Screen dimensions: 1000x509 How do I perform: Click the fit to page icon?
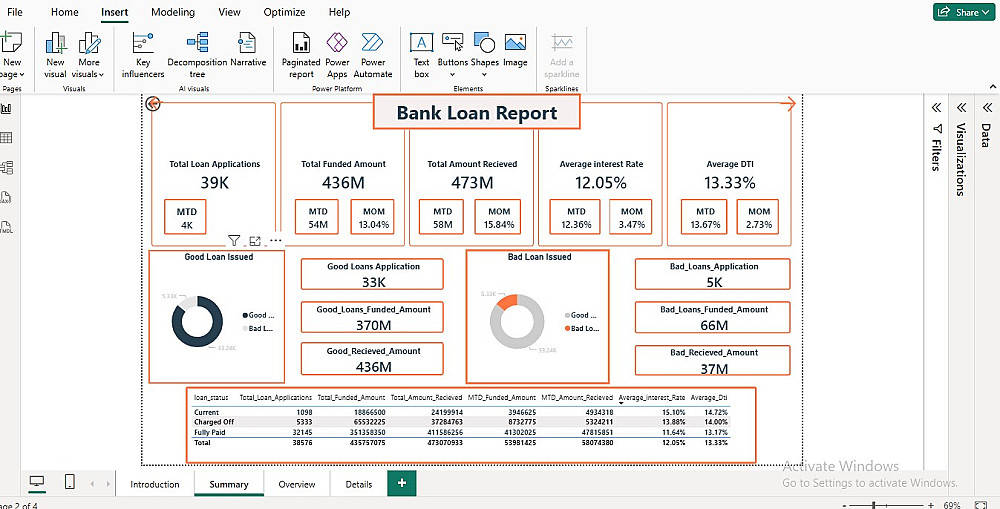pyautogui.click(x=980, y=505)
